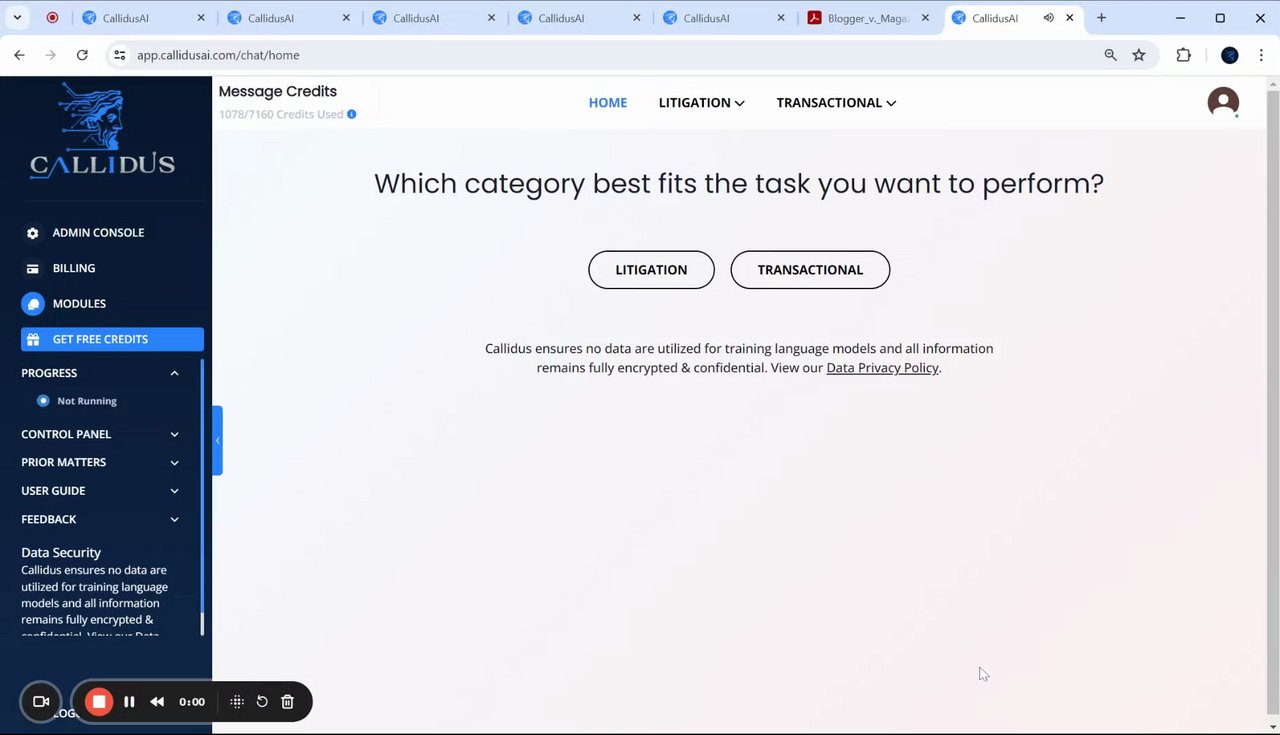Expand the Feedback section
The height and width of the screenshot is (735, 1280).
tap(174, 519)
